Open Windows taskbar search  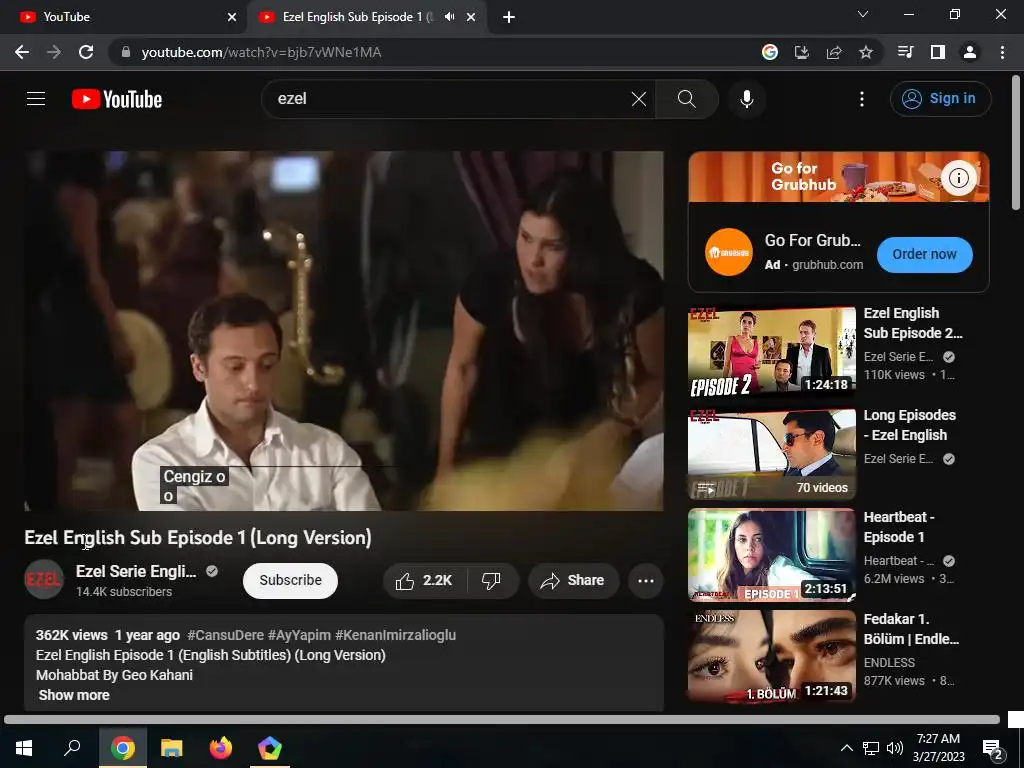pos(72,748)
